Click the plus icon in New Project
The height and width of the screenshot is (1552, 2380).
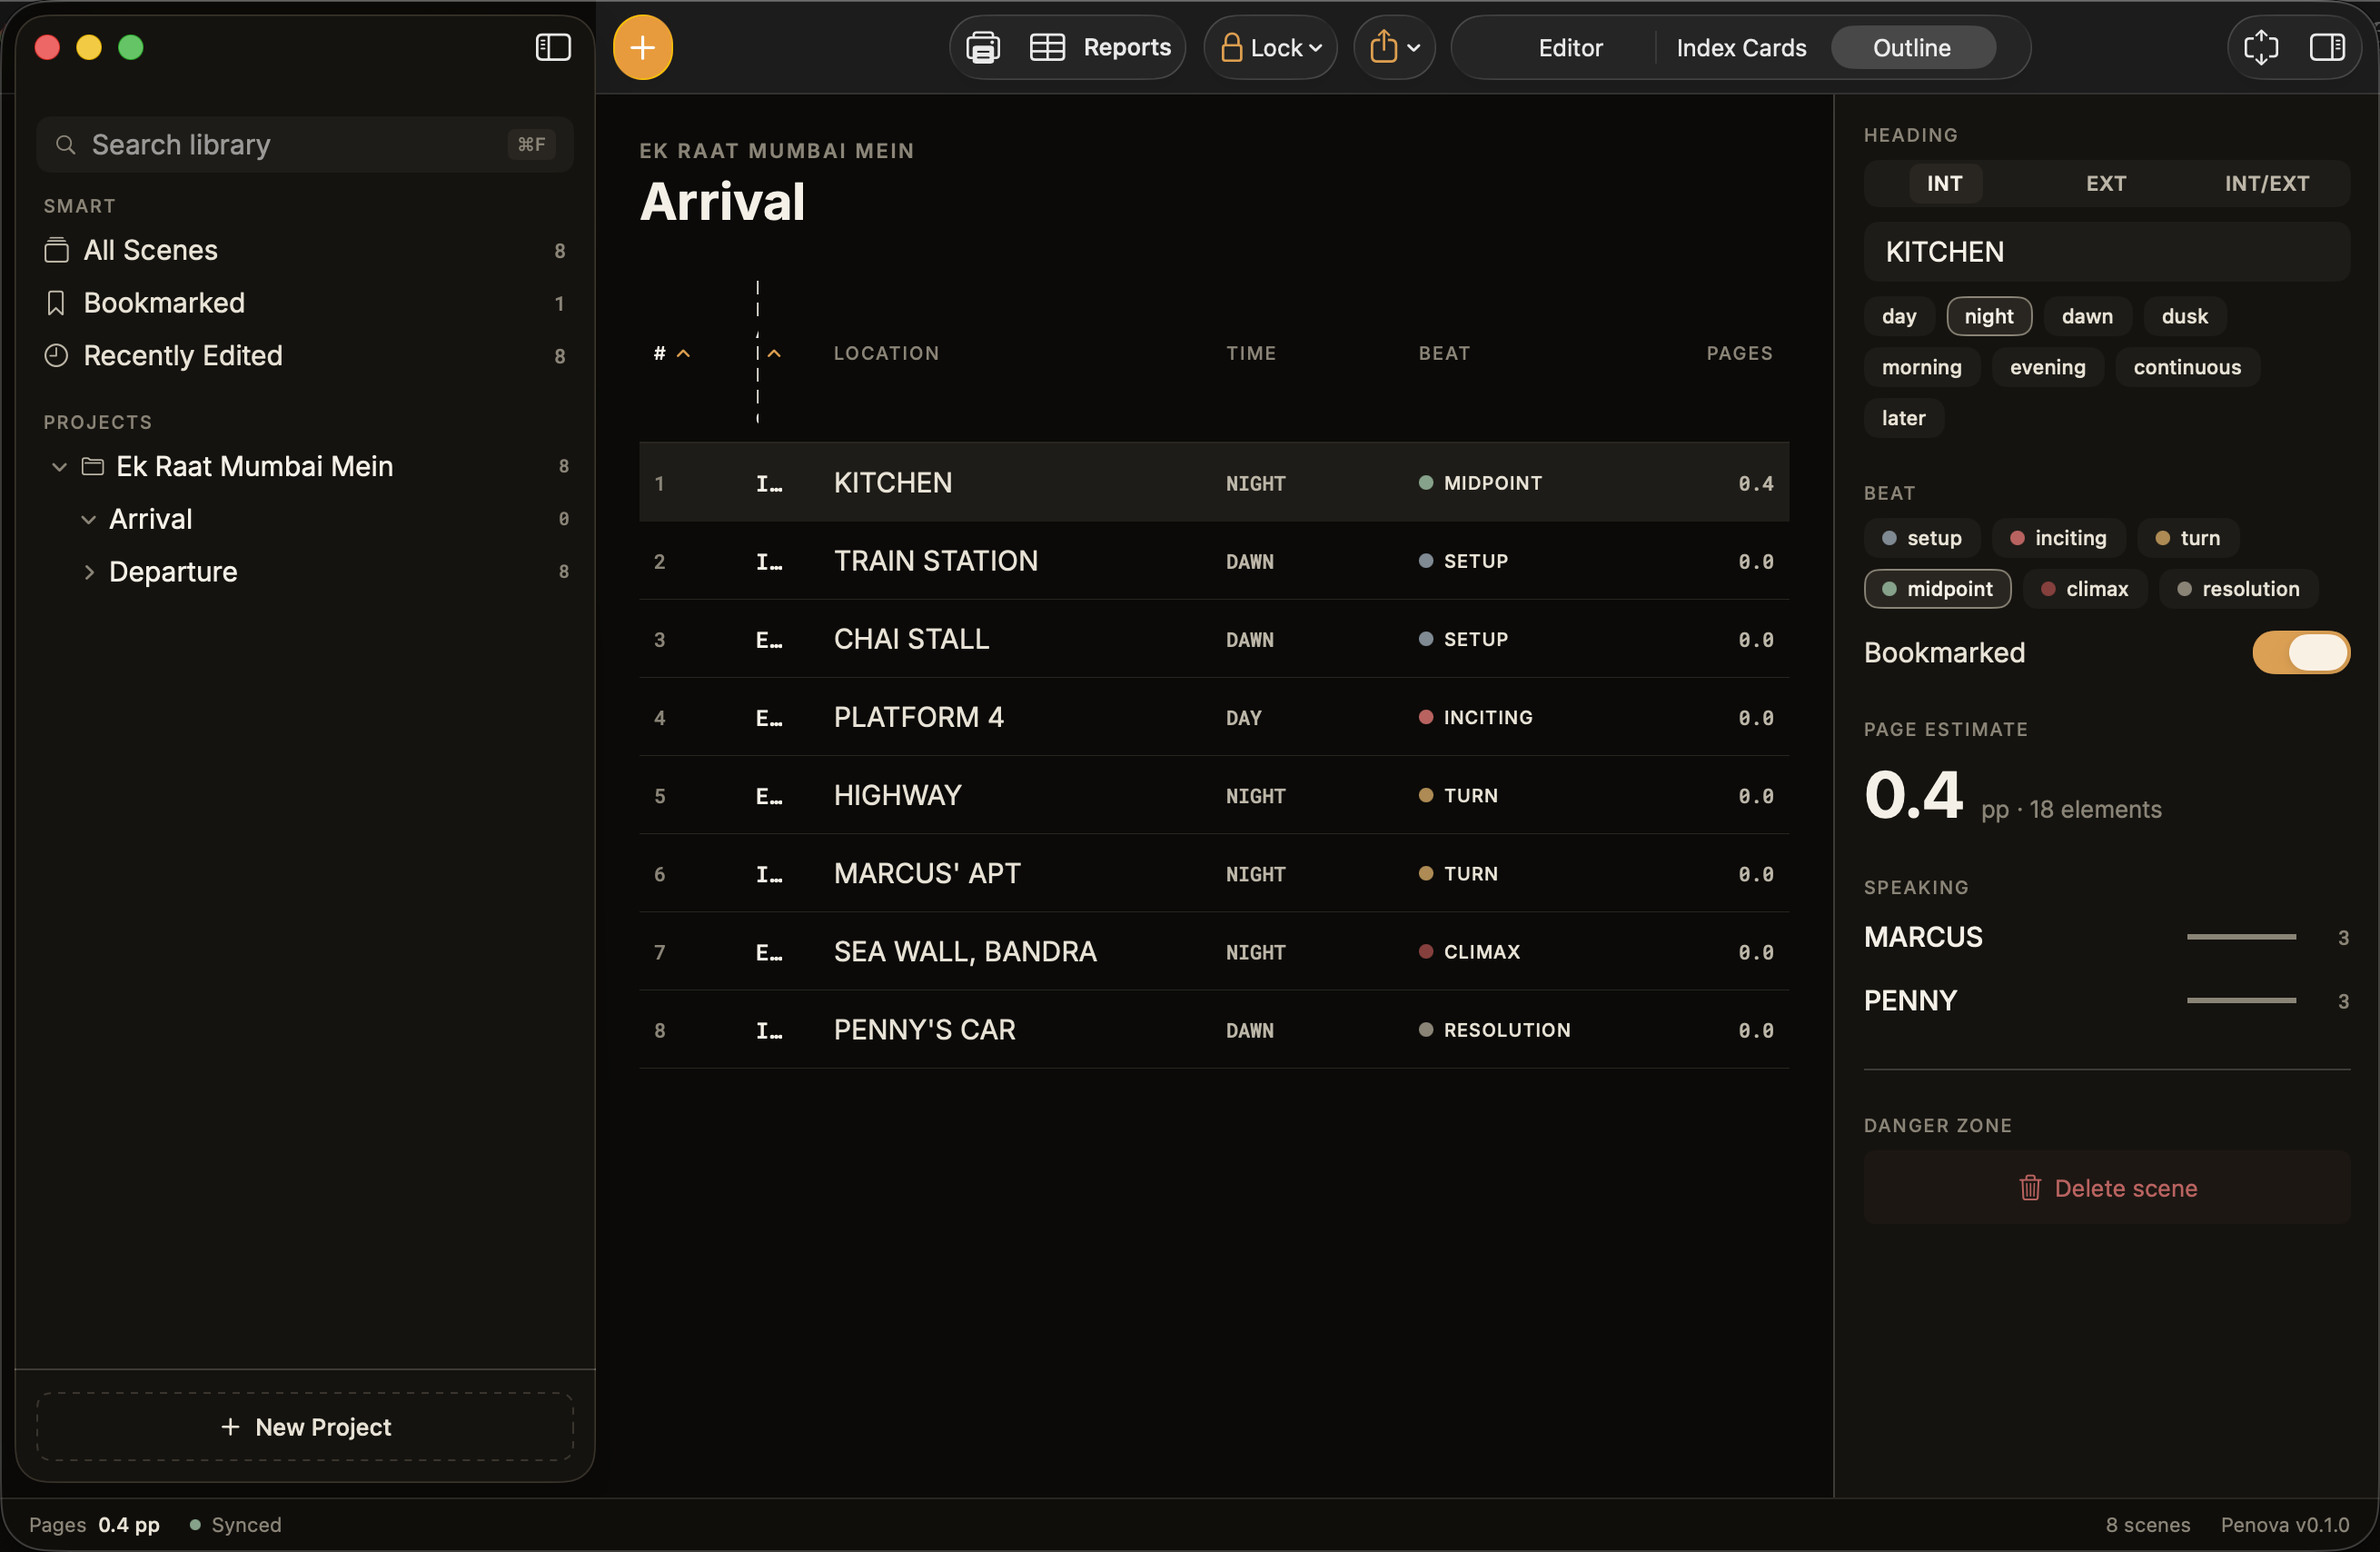click(230, 1426)
